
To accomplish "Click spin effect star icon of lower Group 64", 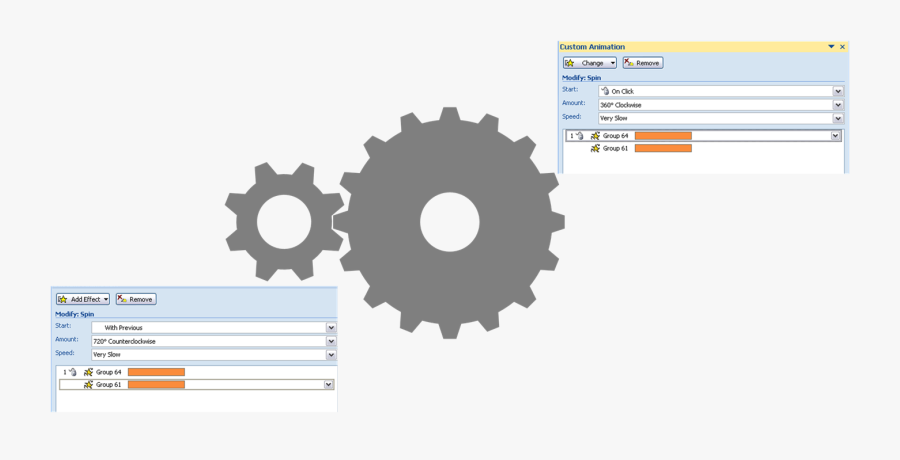I will pos(88,372).
